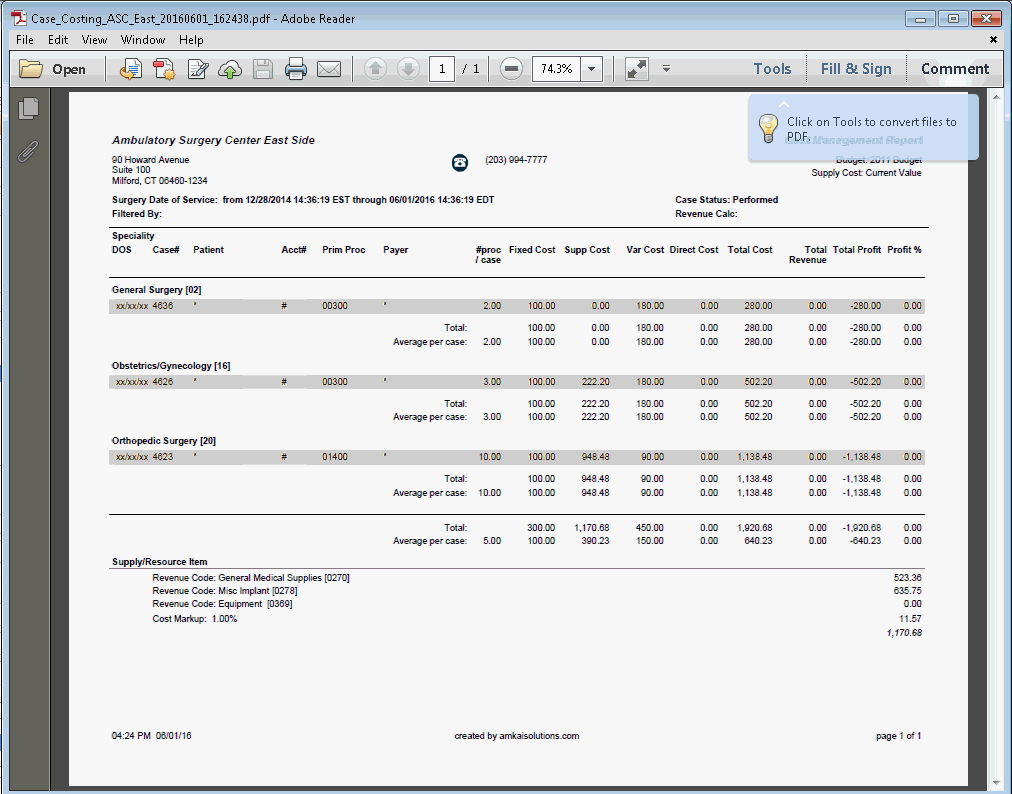Click the telephone icon in the report header
Image resolution: width=1012 pixels, height=794 pixels.
(460, 163)
